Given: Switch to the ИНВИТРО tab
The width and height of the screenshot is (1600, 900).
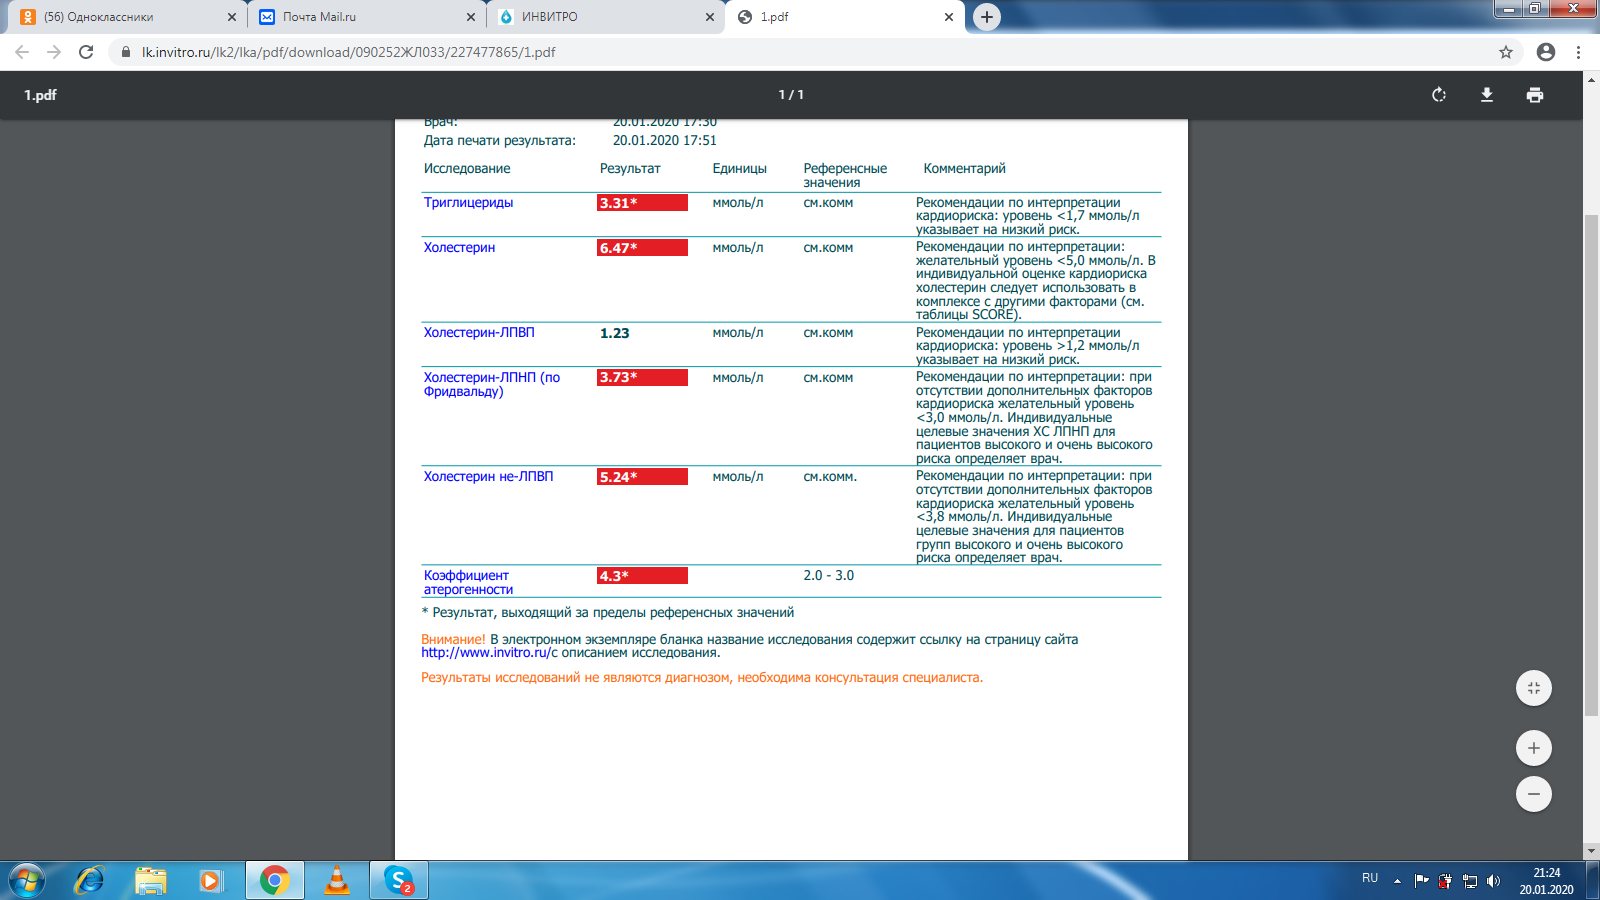Looking at the screenshot, I should point(600,17).
